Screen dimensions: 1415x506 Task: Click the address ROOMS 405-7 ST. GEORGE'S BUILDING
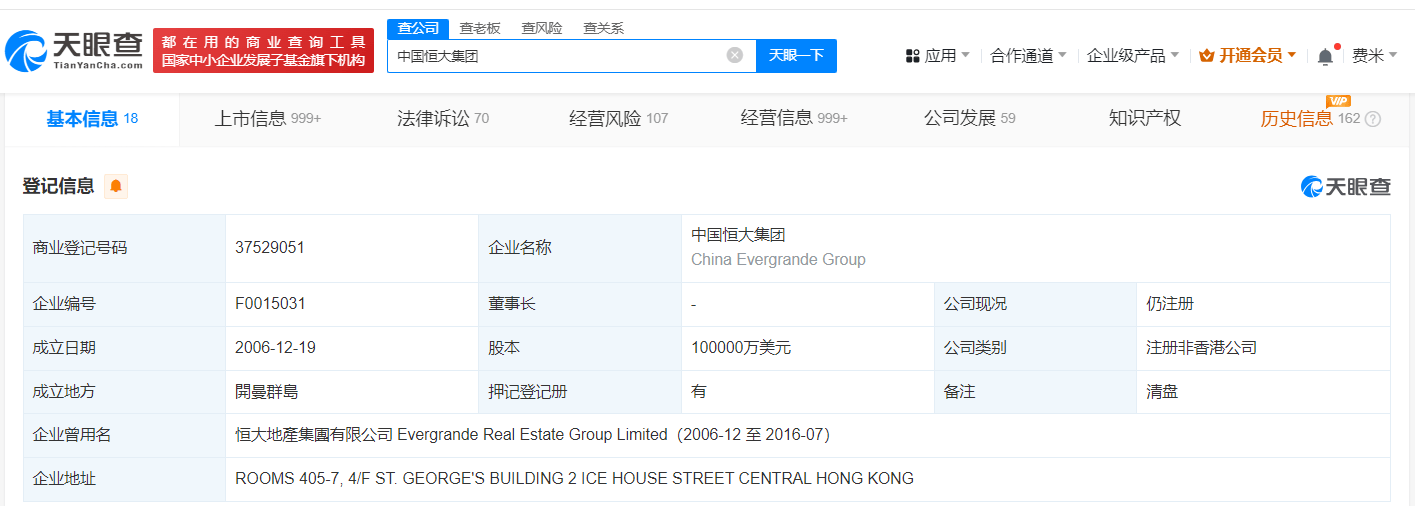coord(574,479)
